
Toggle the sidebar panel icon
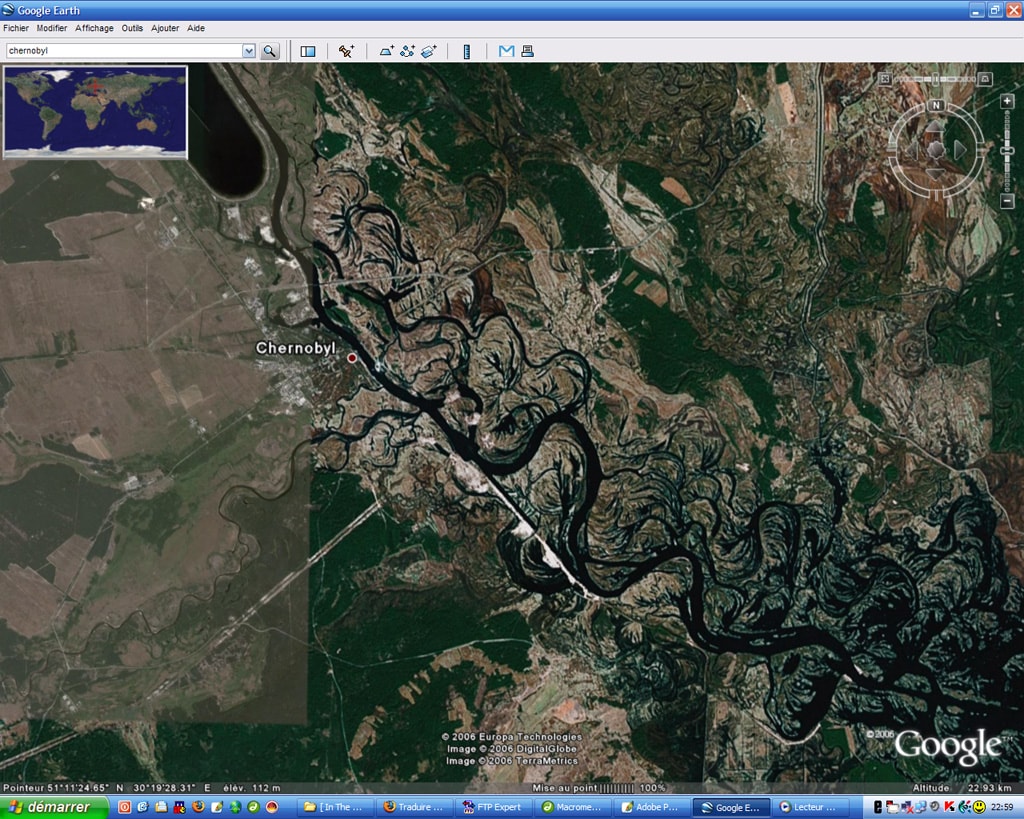tap(308, 51)
